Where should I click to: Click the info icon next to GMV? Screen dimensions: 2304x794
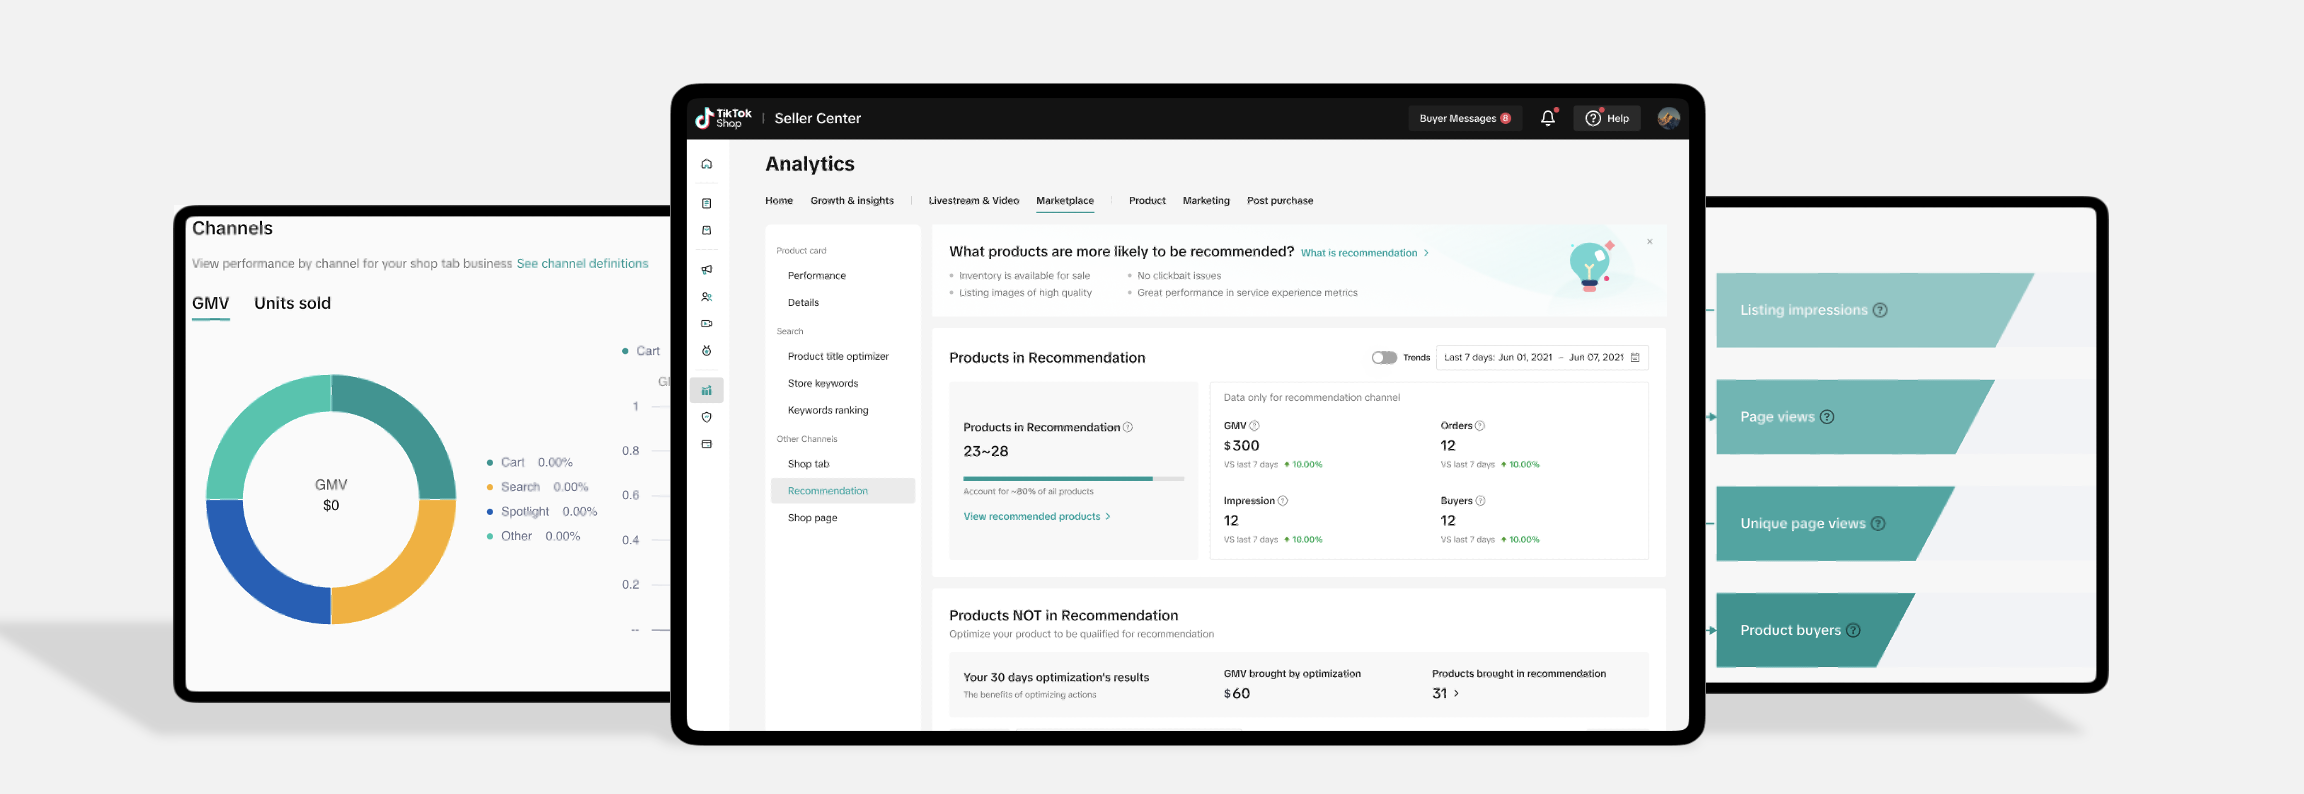coord(1254,426)
